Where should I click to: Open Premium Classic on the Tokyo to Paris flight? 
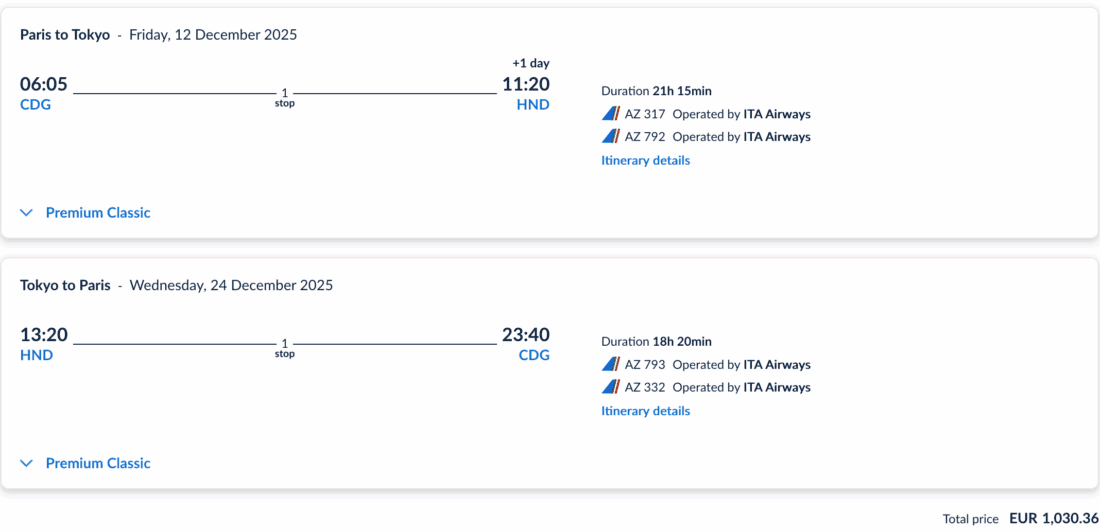98,463
